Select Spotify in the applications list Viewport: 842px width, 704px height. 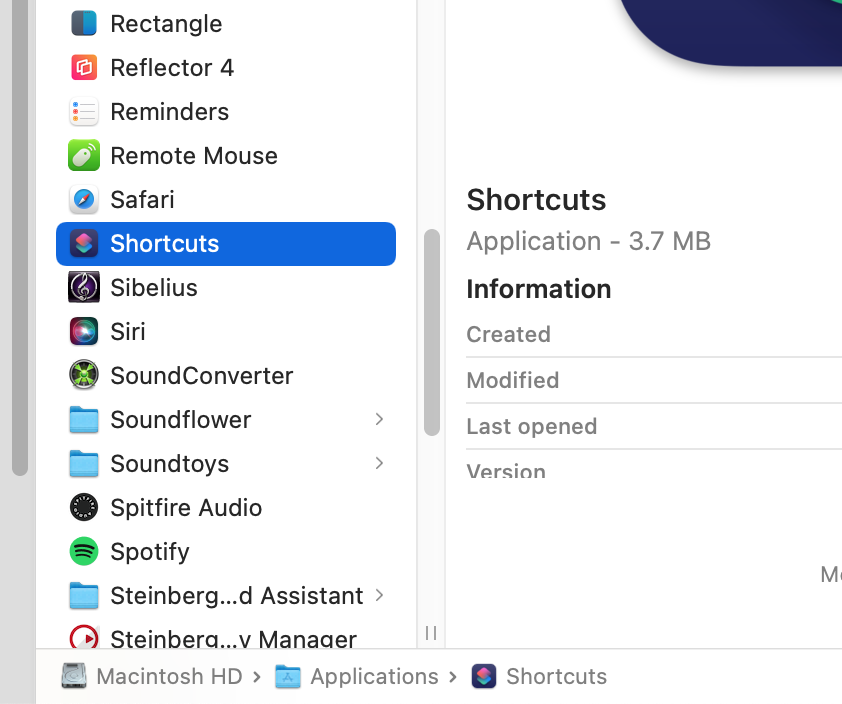[150, 551]
